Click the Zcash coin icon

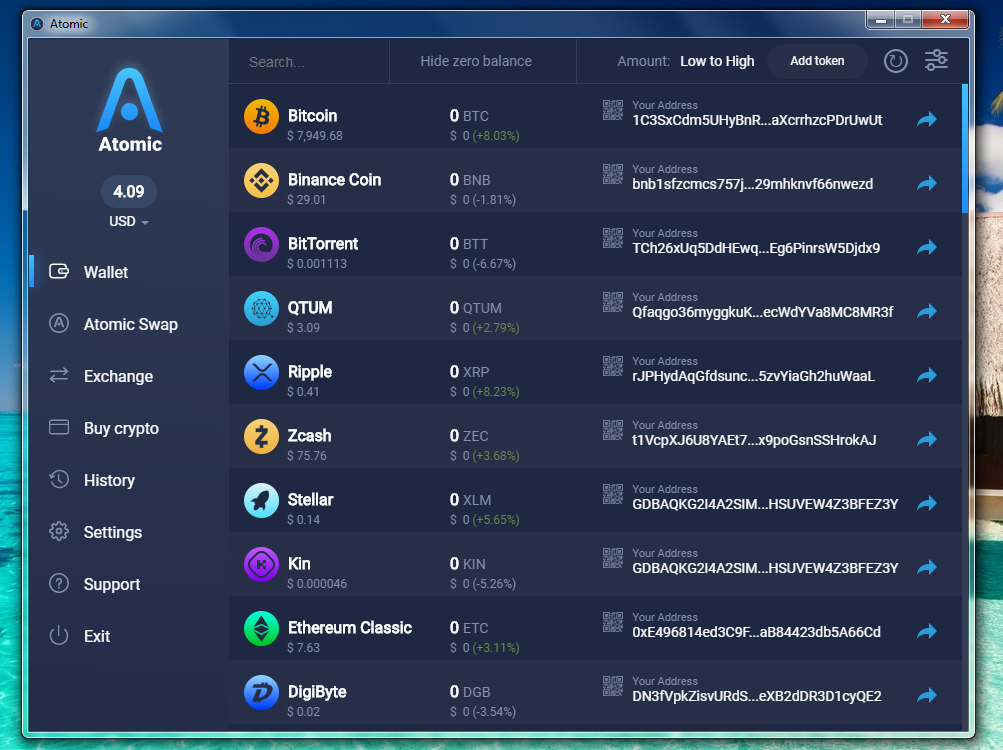click(x=261, y=436)
